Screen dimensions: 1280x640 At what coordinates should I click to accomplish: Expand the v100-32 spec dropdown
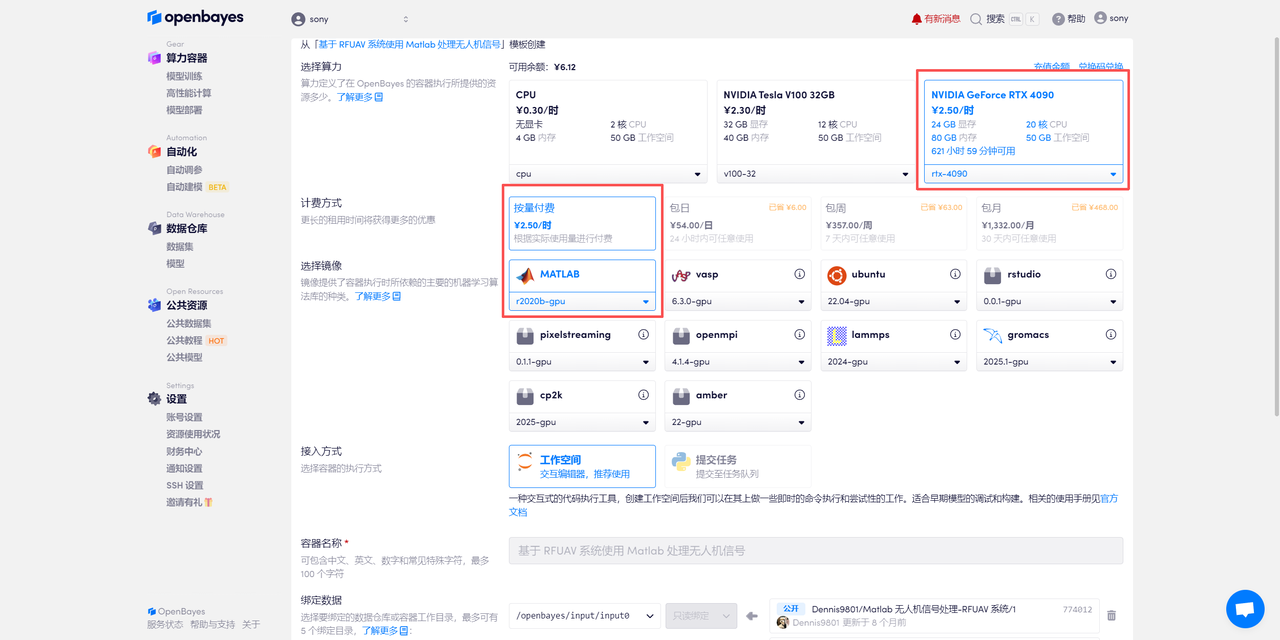[815, 173]
